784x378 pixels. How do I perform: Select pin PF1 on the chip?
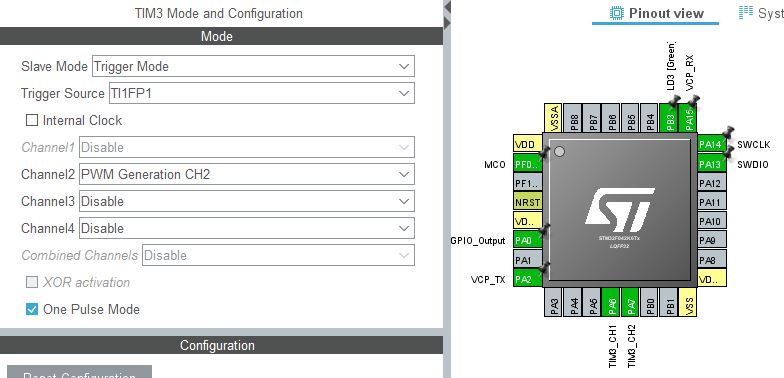(528, 183)
